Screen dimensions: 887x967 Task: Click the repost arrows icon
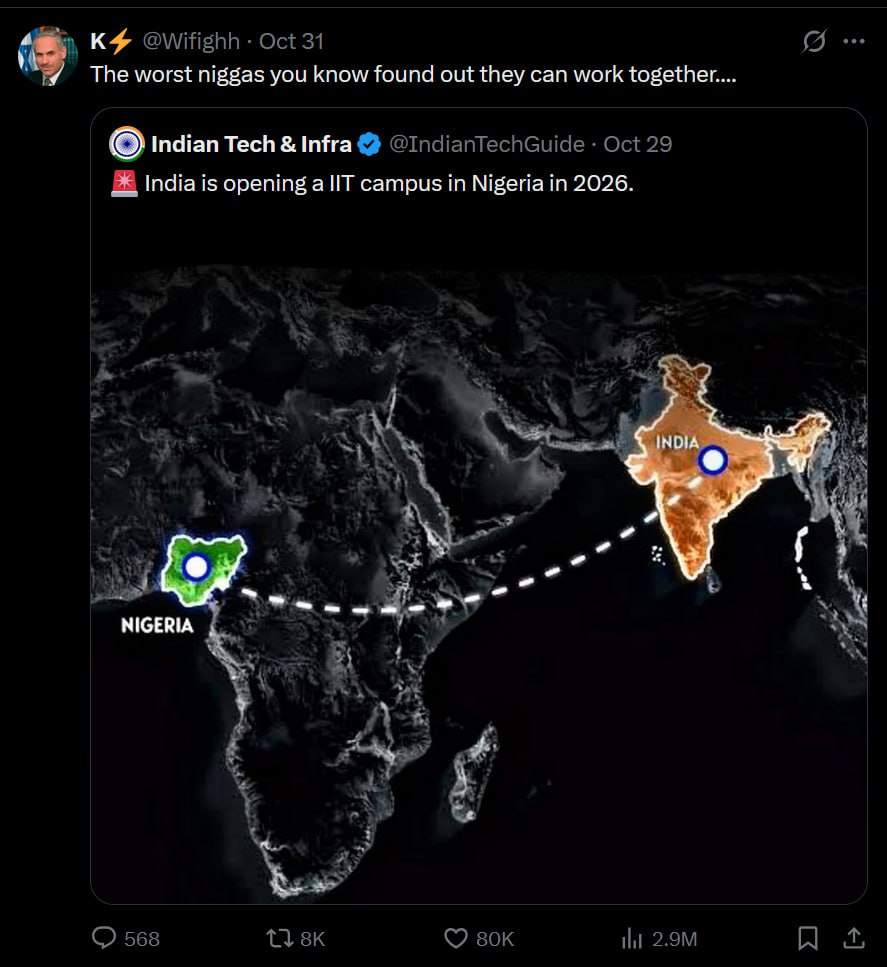tap(280, 938)
